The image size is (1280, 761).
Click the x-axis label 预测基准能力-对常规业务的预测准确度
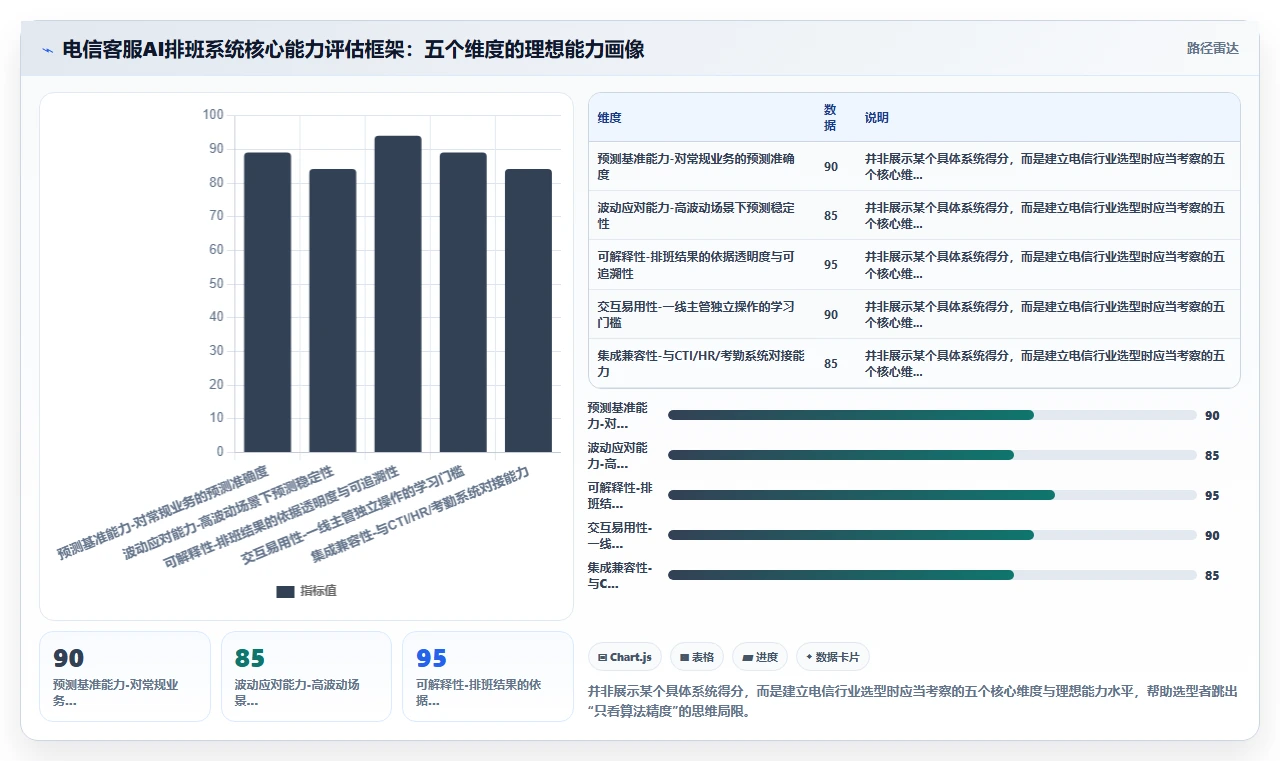[163, 512]
